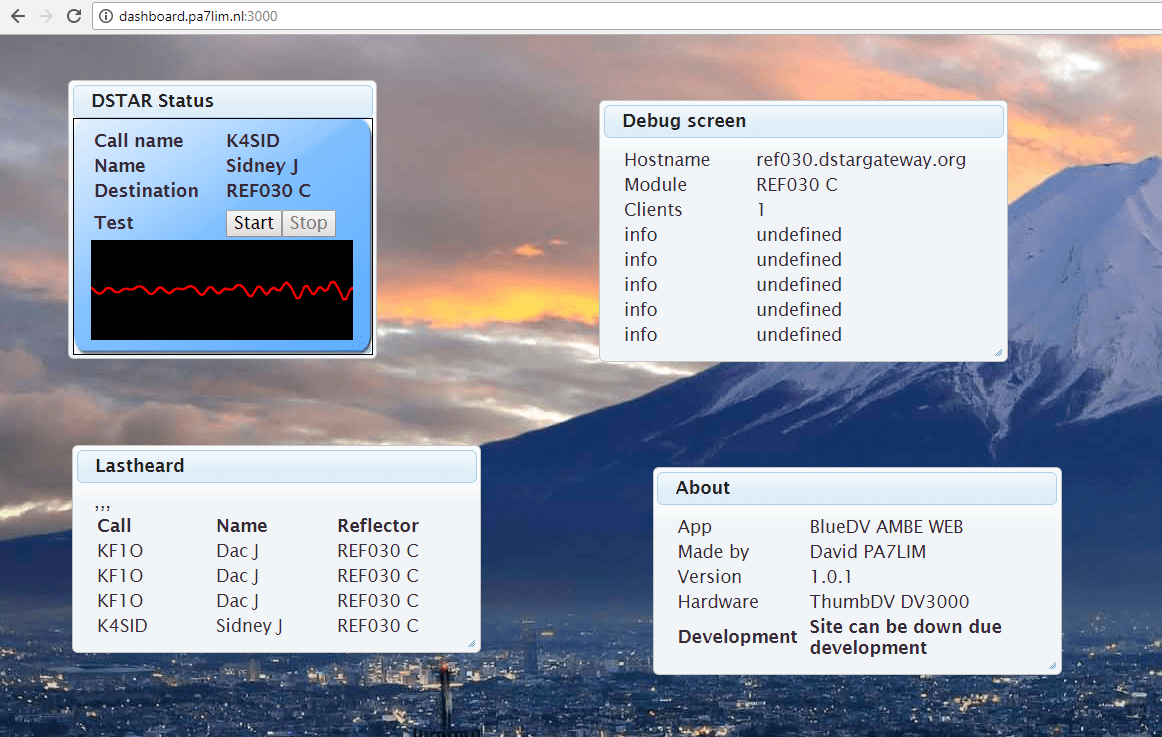
Task: Click the ThumbDV DV3000 hardware value
Action: point(889,602)
